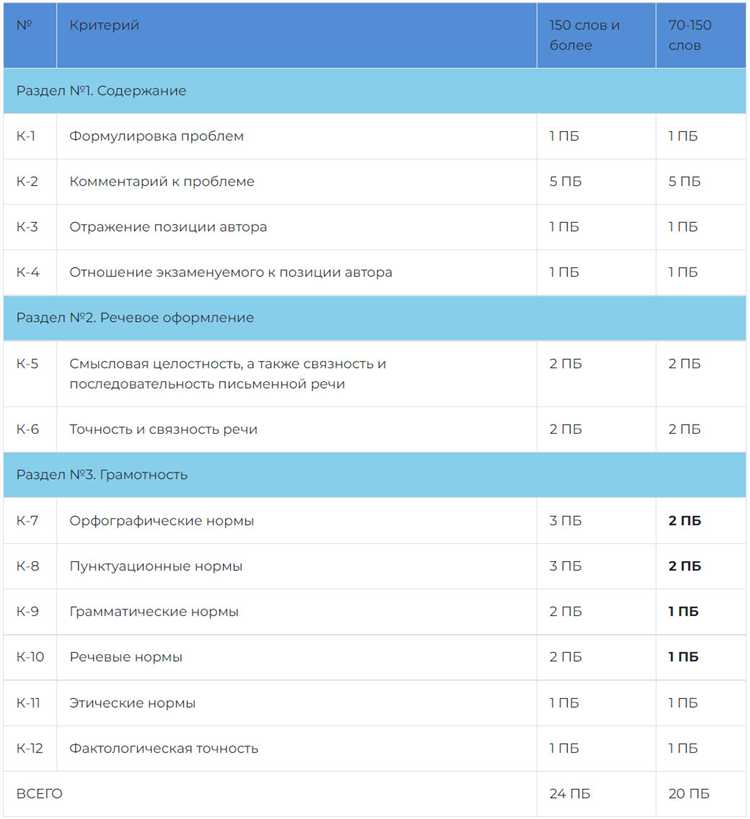Click the 'Орфографические нормы' criterion cell

[162, 521]
